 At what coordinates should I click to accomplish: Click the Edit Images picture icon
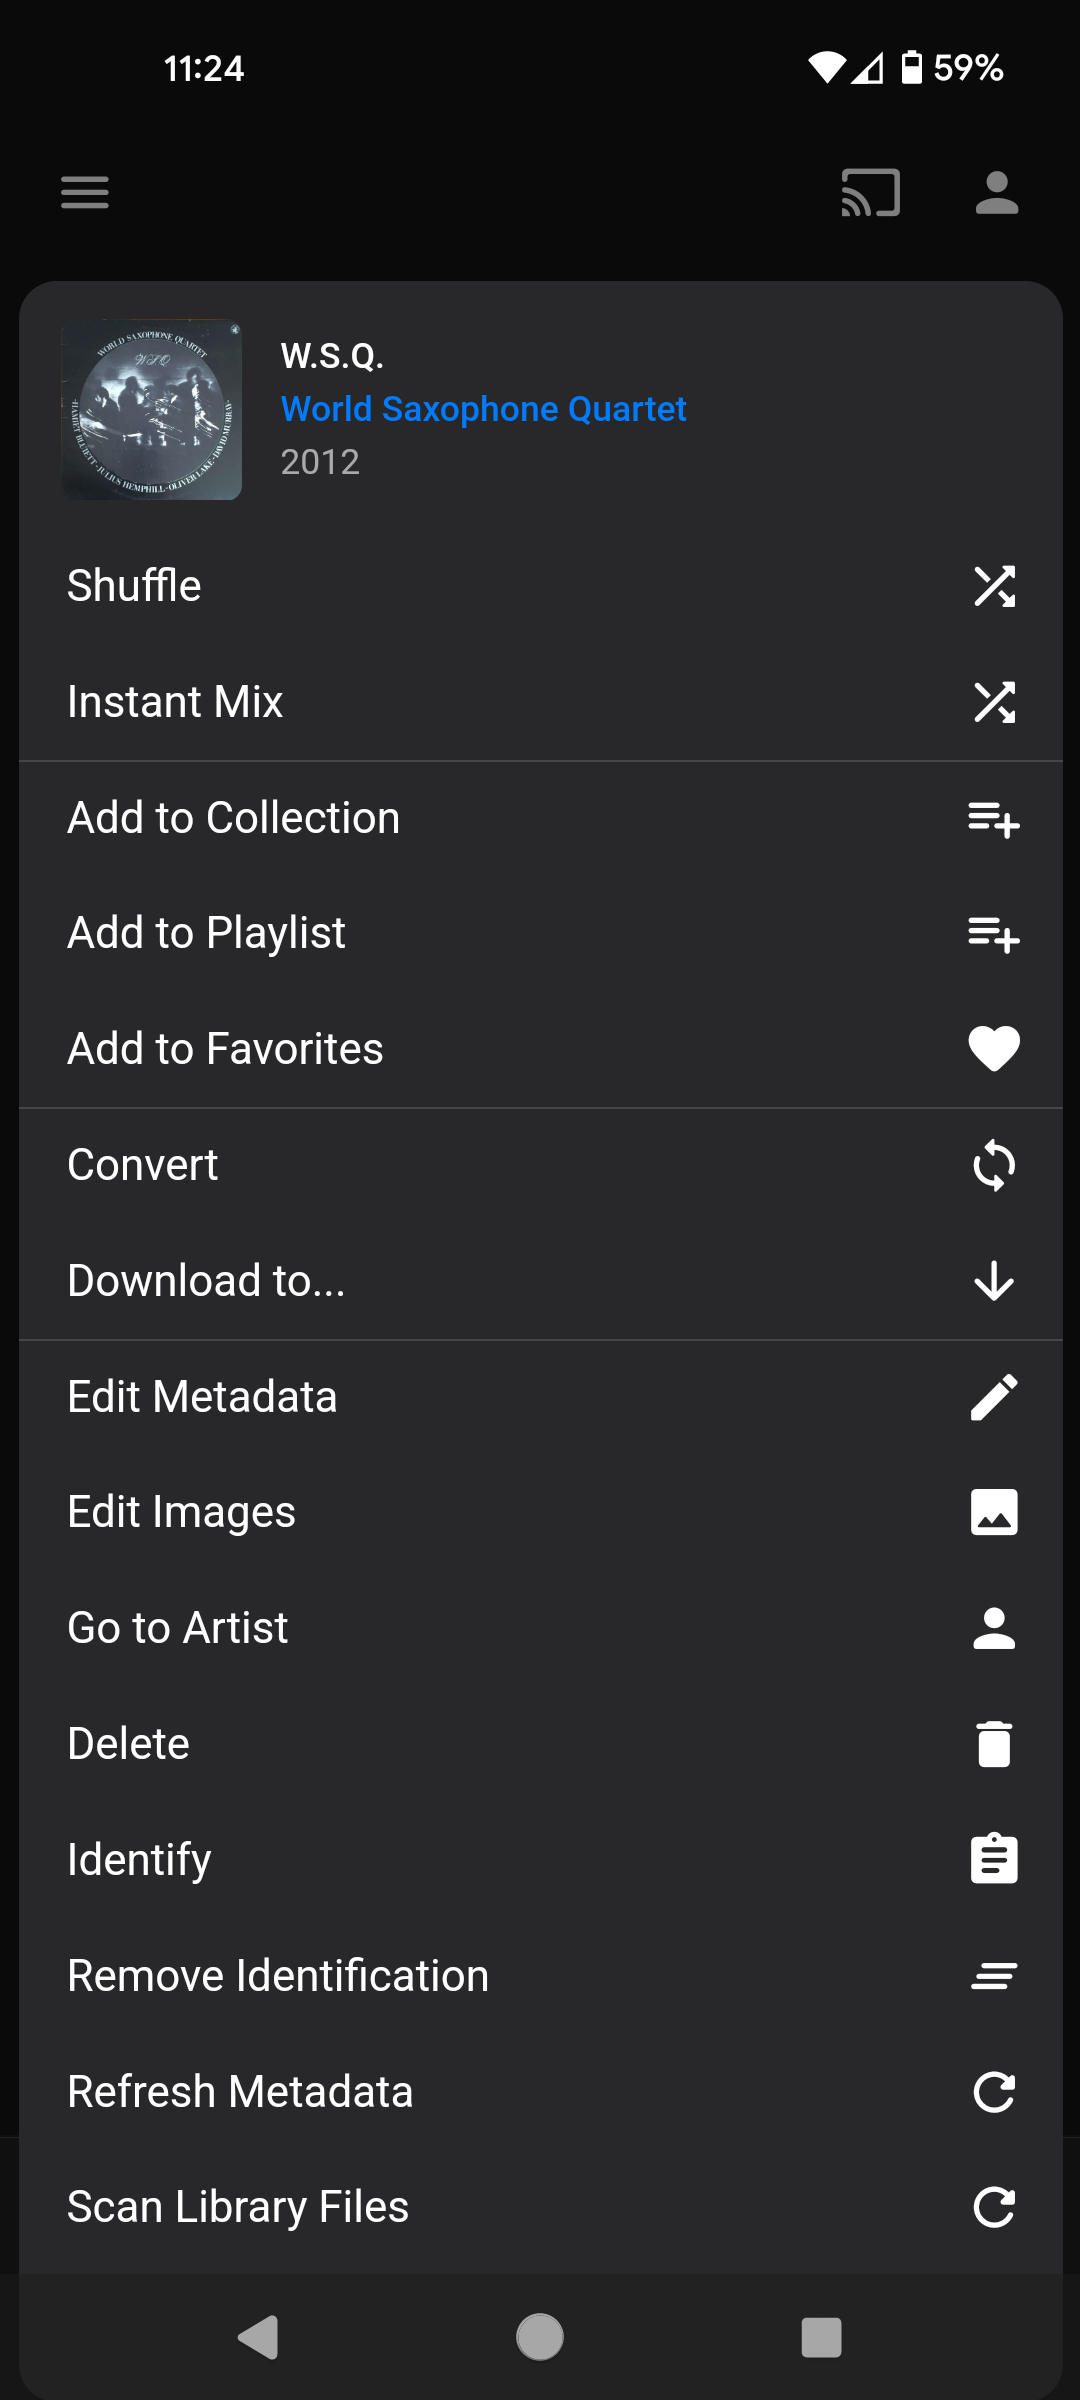pos(994,1512)
